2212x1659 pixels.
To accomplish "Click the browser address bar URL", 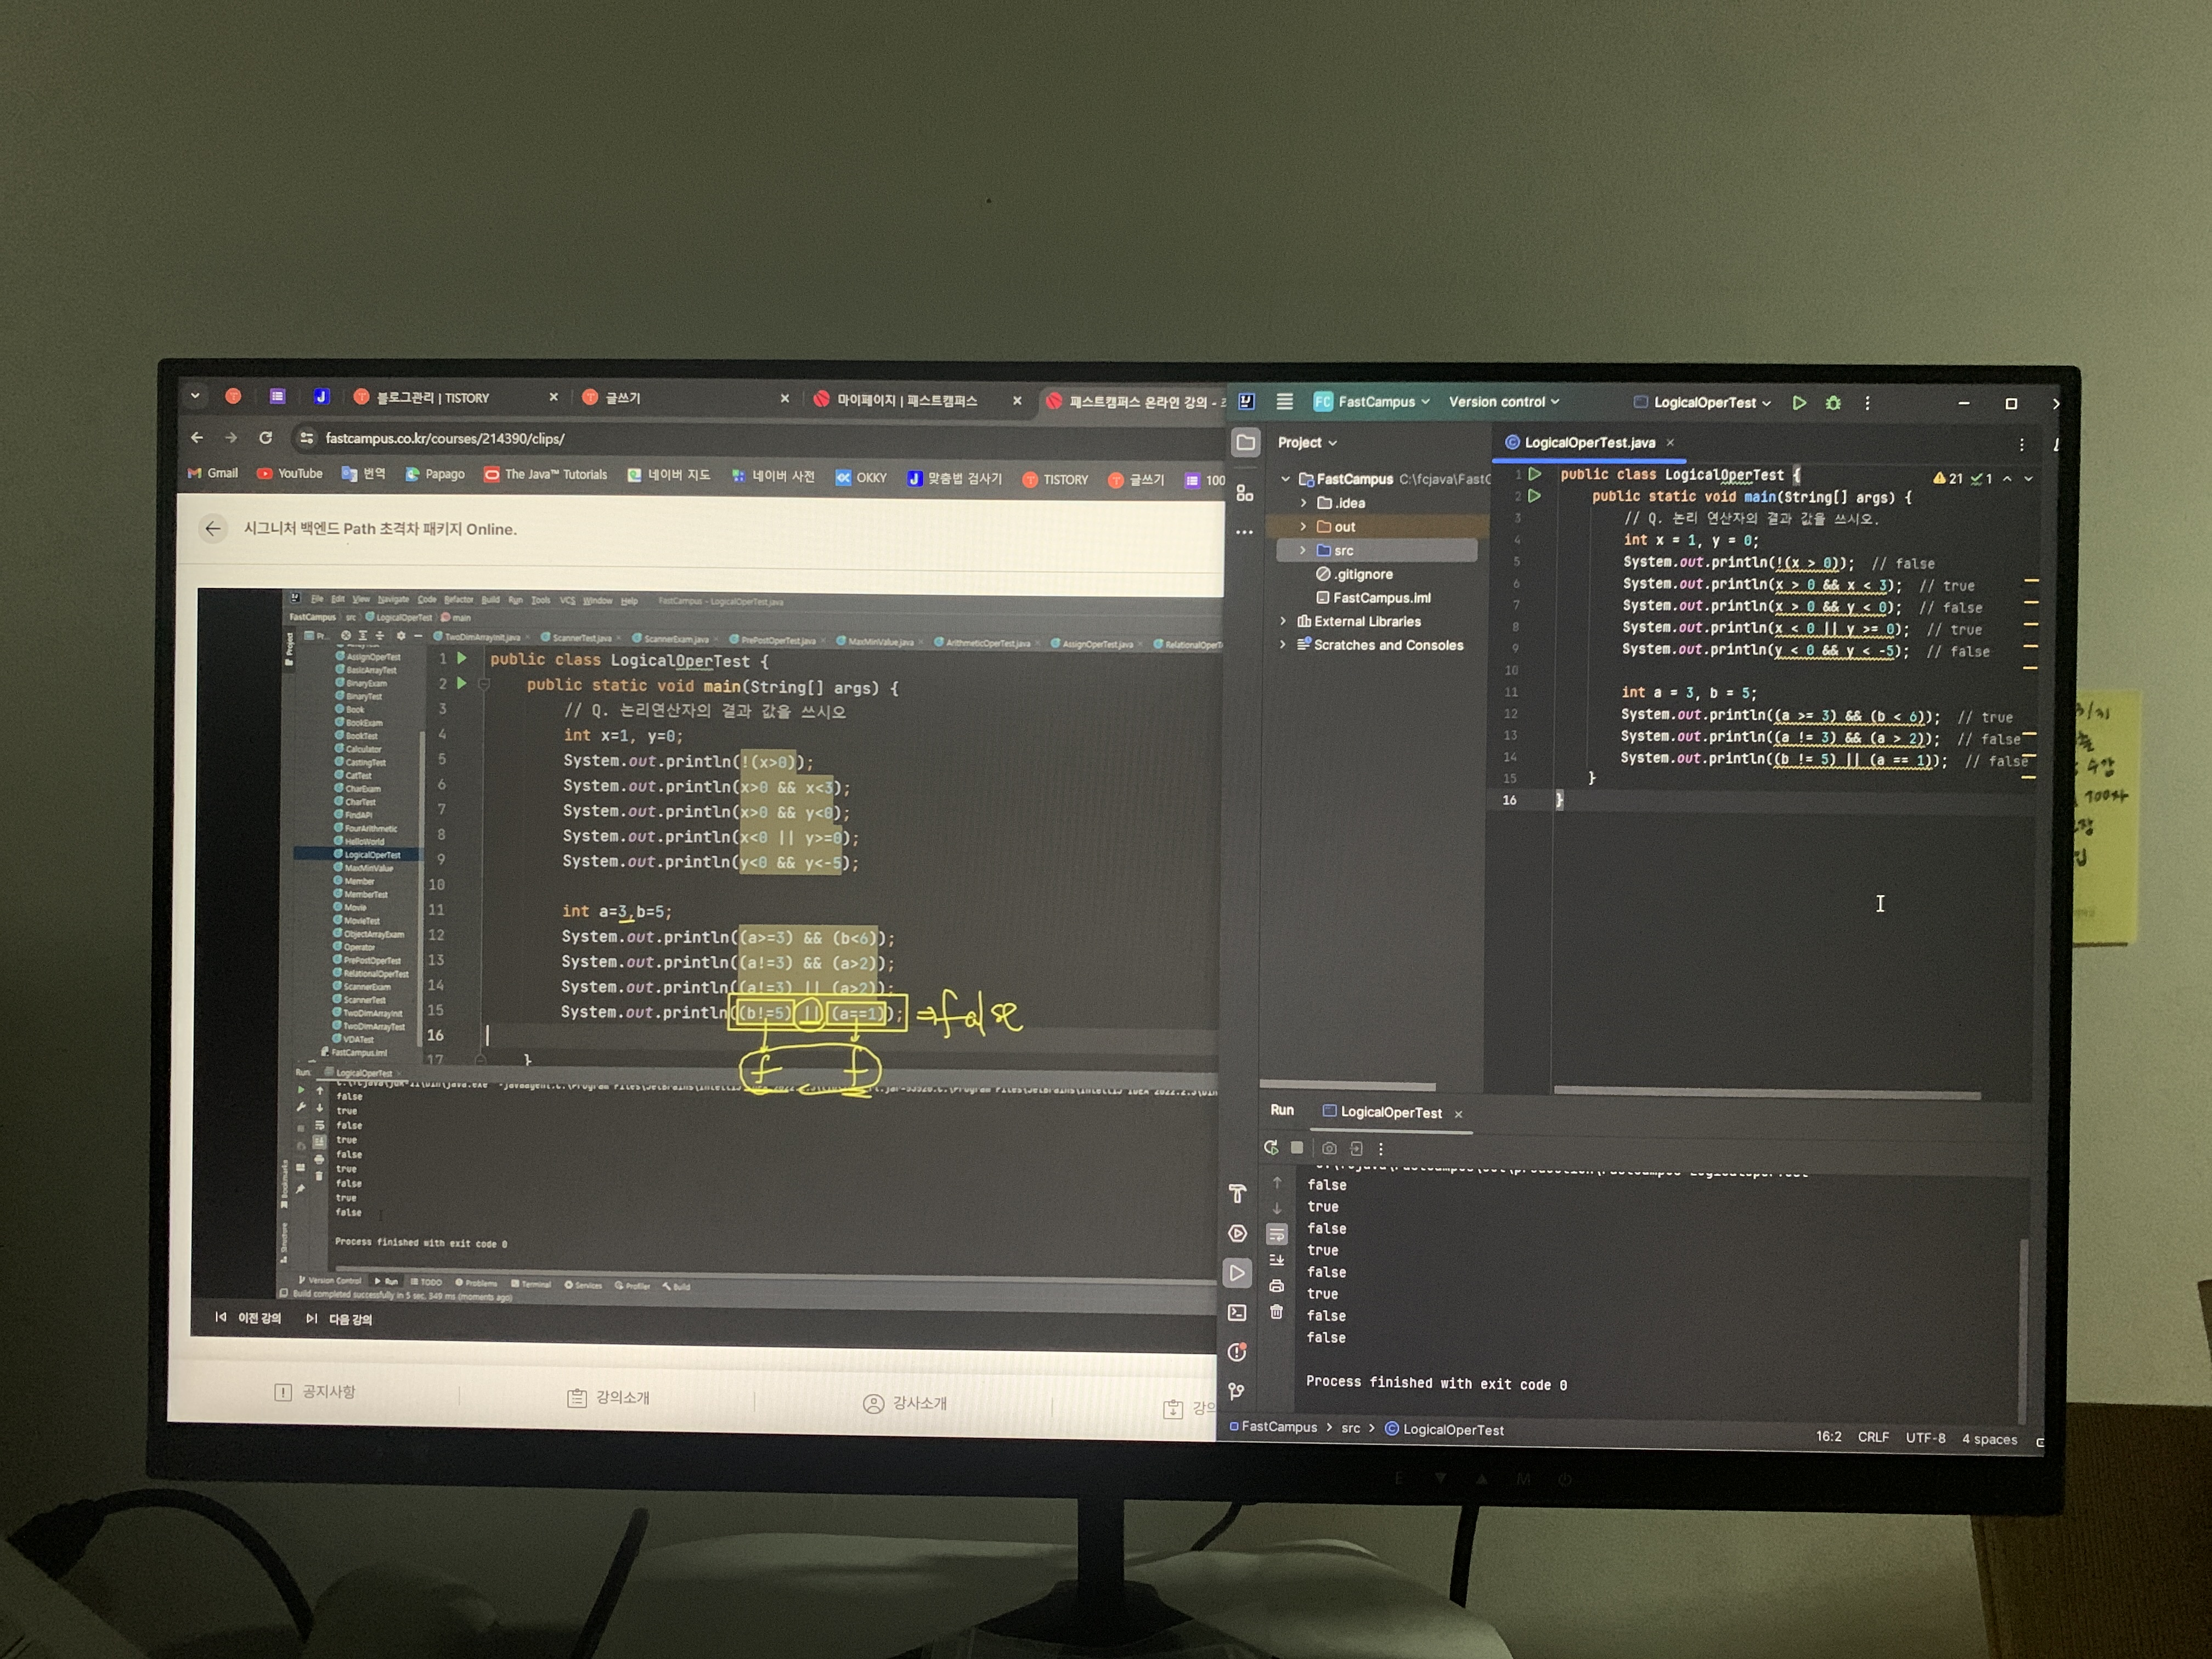I will click(x=445, y=438).
